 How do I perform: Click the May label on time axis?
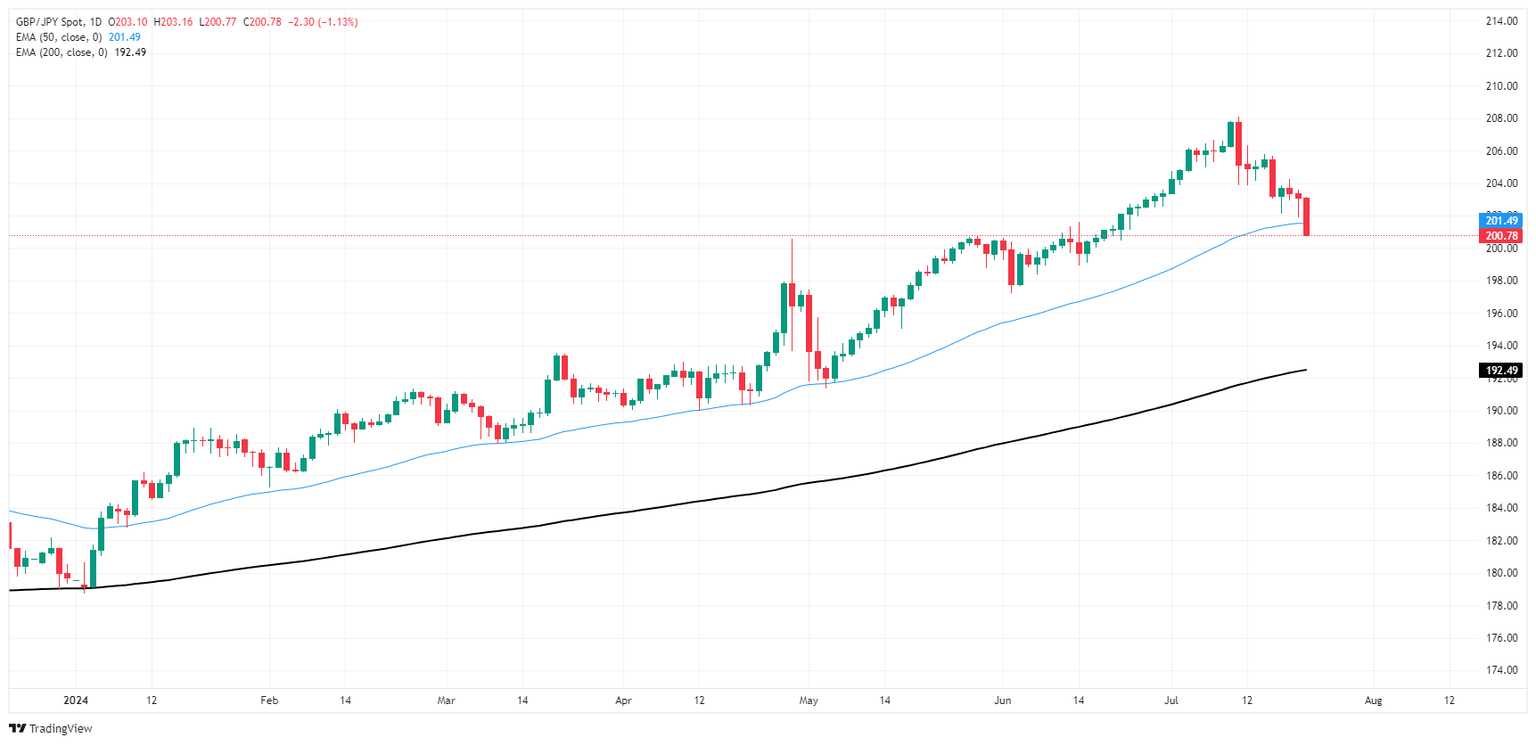click(x=809, y=701)
